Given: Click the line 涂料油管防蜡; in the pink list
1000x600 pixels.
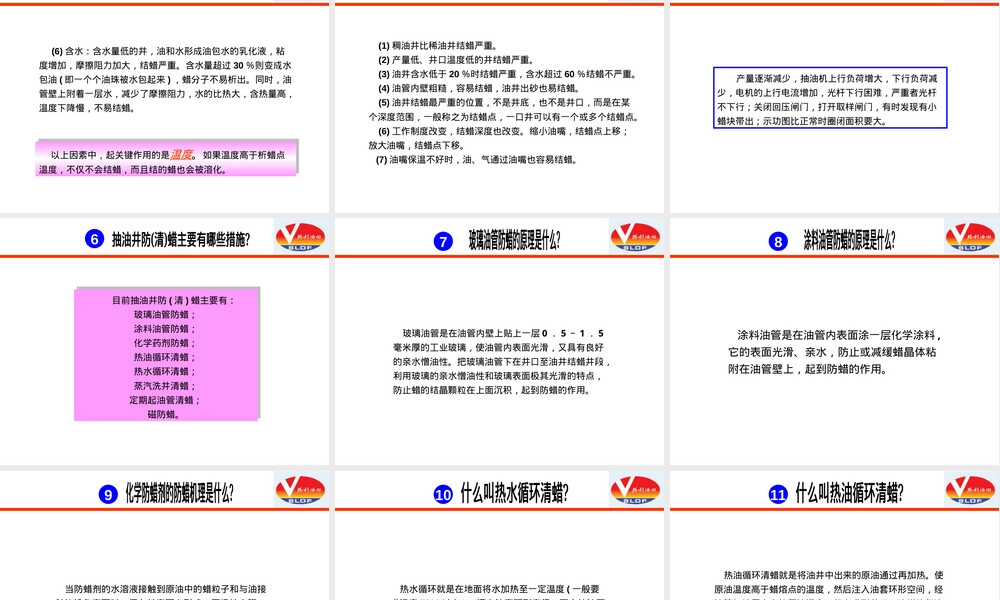Looking at the screenshot, I should 165,329.
